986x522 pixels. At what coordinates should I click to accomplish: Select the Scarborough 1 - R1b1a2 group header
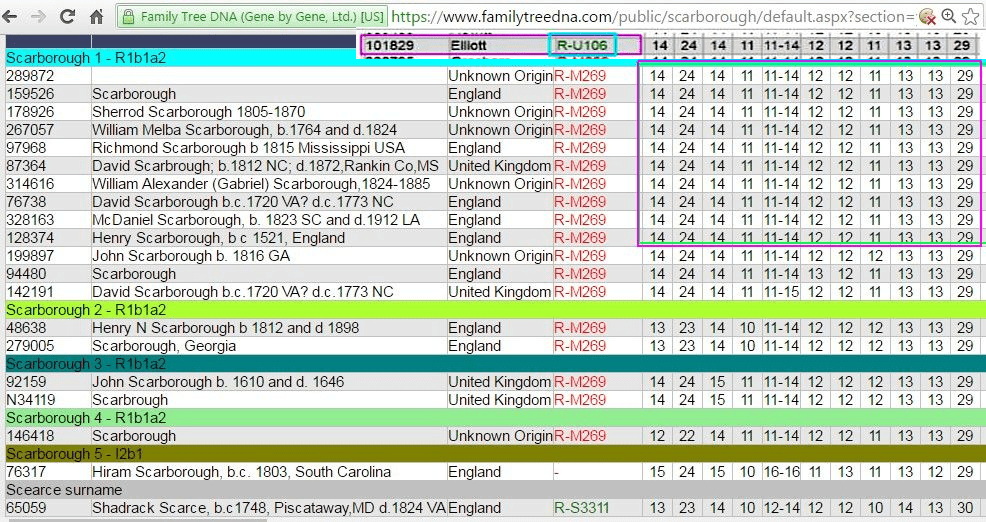pyautogui.click(x=86, y=58)
